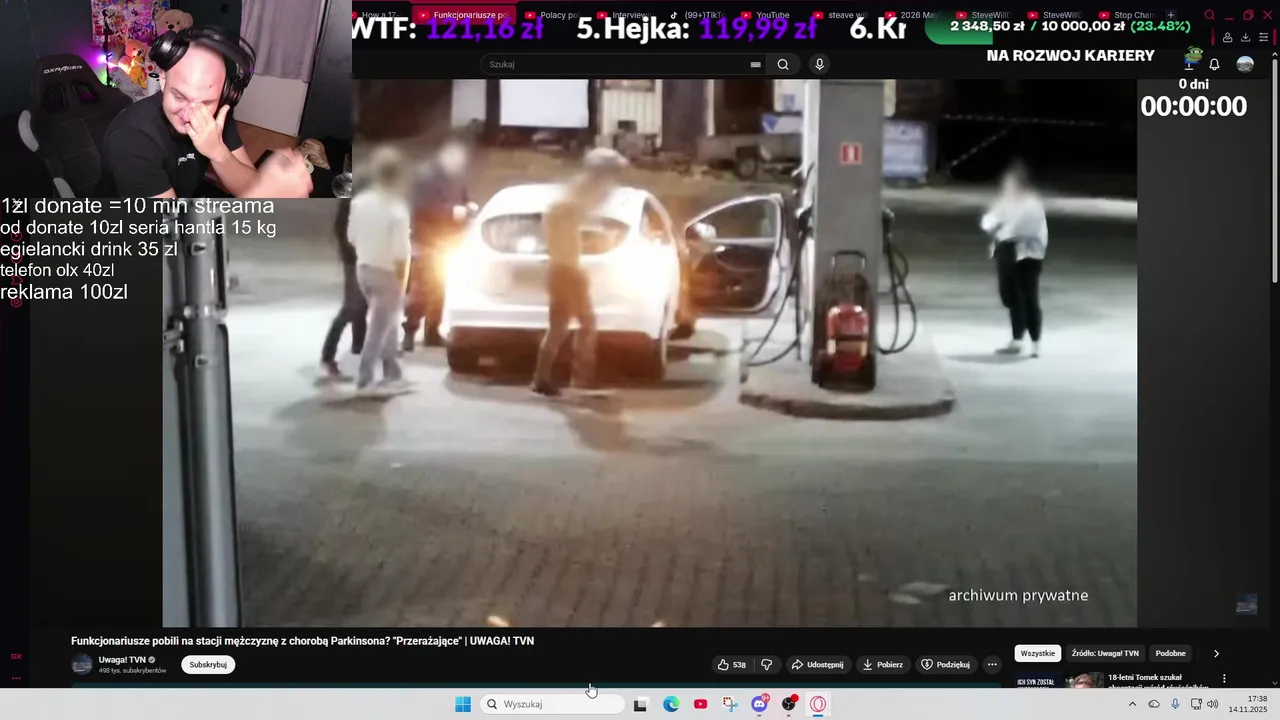This screenshot has height=720, width=1280.
Task: Select the Źródło: Uwaga! TVN chip
Action: coord(1105,653)
